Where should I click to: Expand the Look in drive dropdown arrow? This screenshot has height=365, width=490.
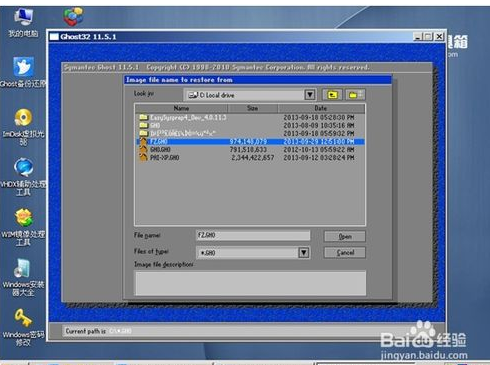click(x=310, y=95)
